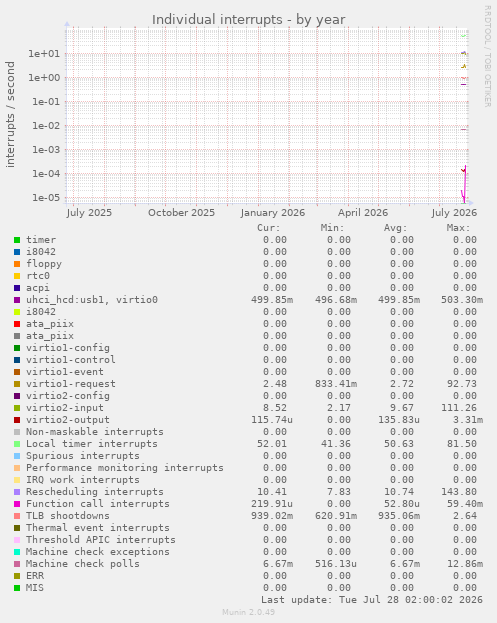This screenshot has height=623, width=497.
Task: Click the October 2025 axis label
Action: pyautogui.click(x=181, y=213)
